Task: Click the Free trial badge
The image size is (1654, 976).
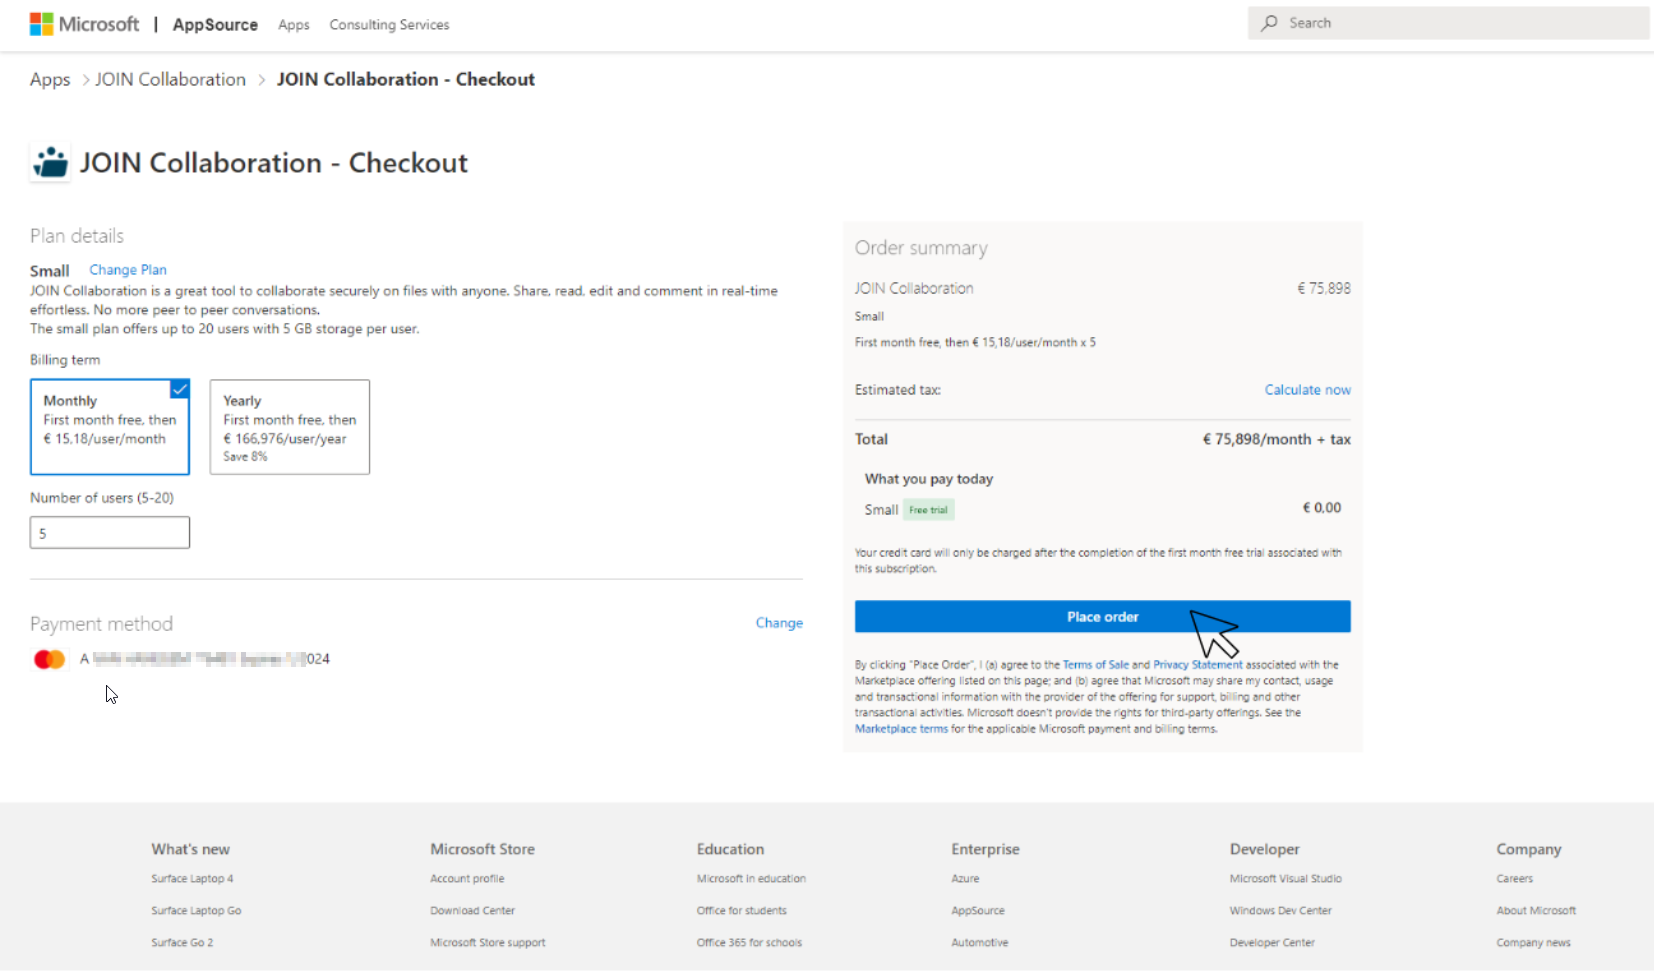Action: point(929,510)
